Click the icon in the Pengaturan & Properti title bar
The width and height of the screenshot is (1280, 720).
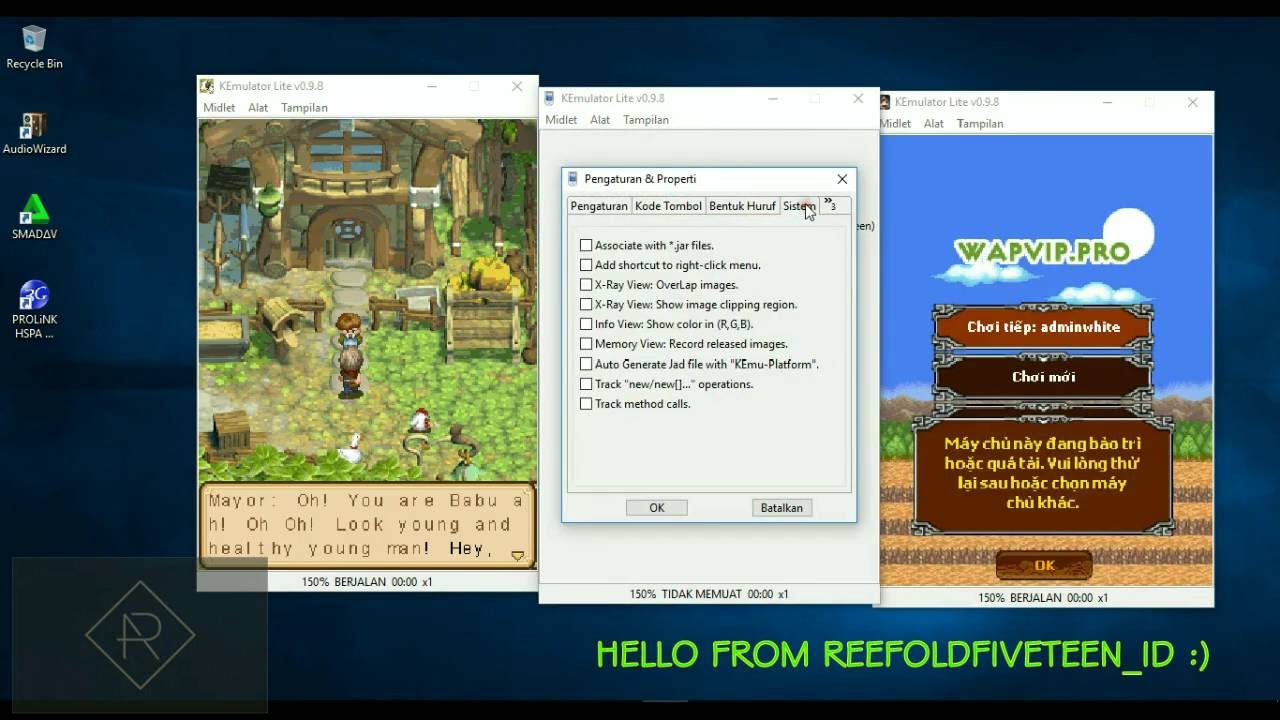(x=573, y=179)
